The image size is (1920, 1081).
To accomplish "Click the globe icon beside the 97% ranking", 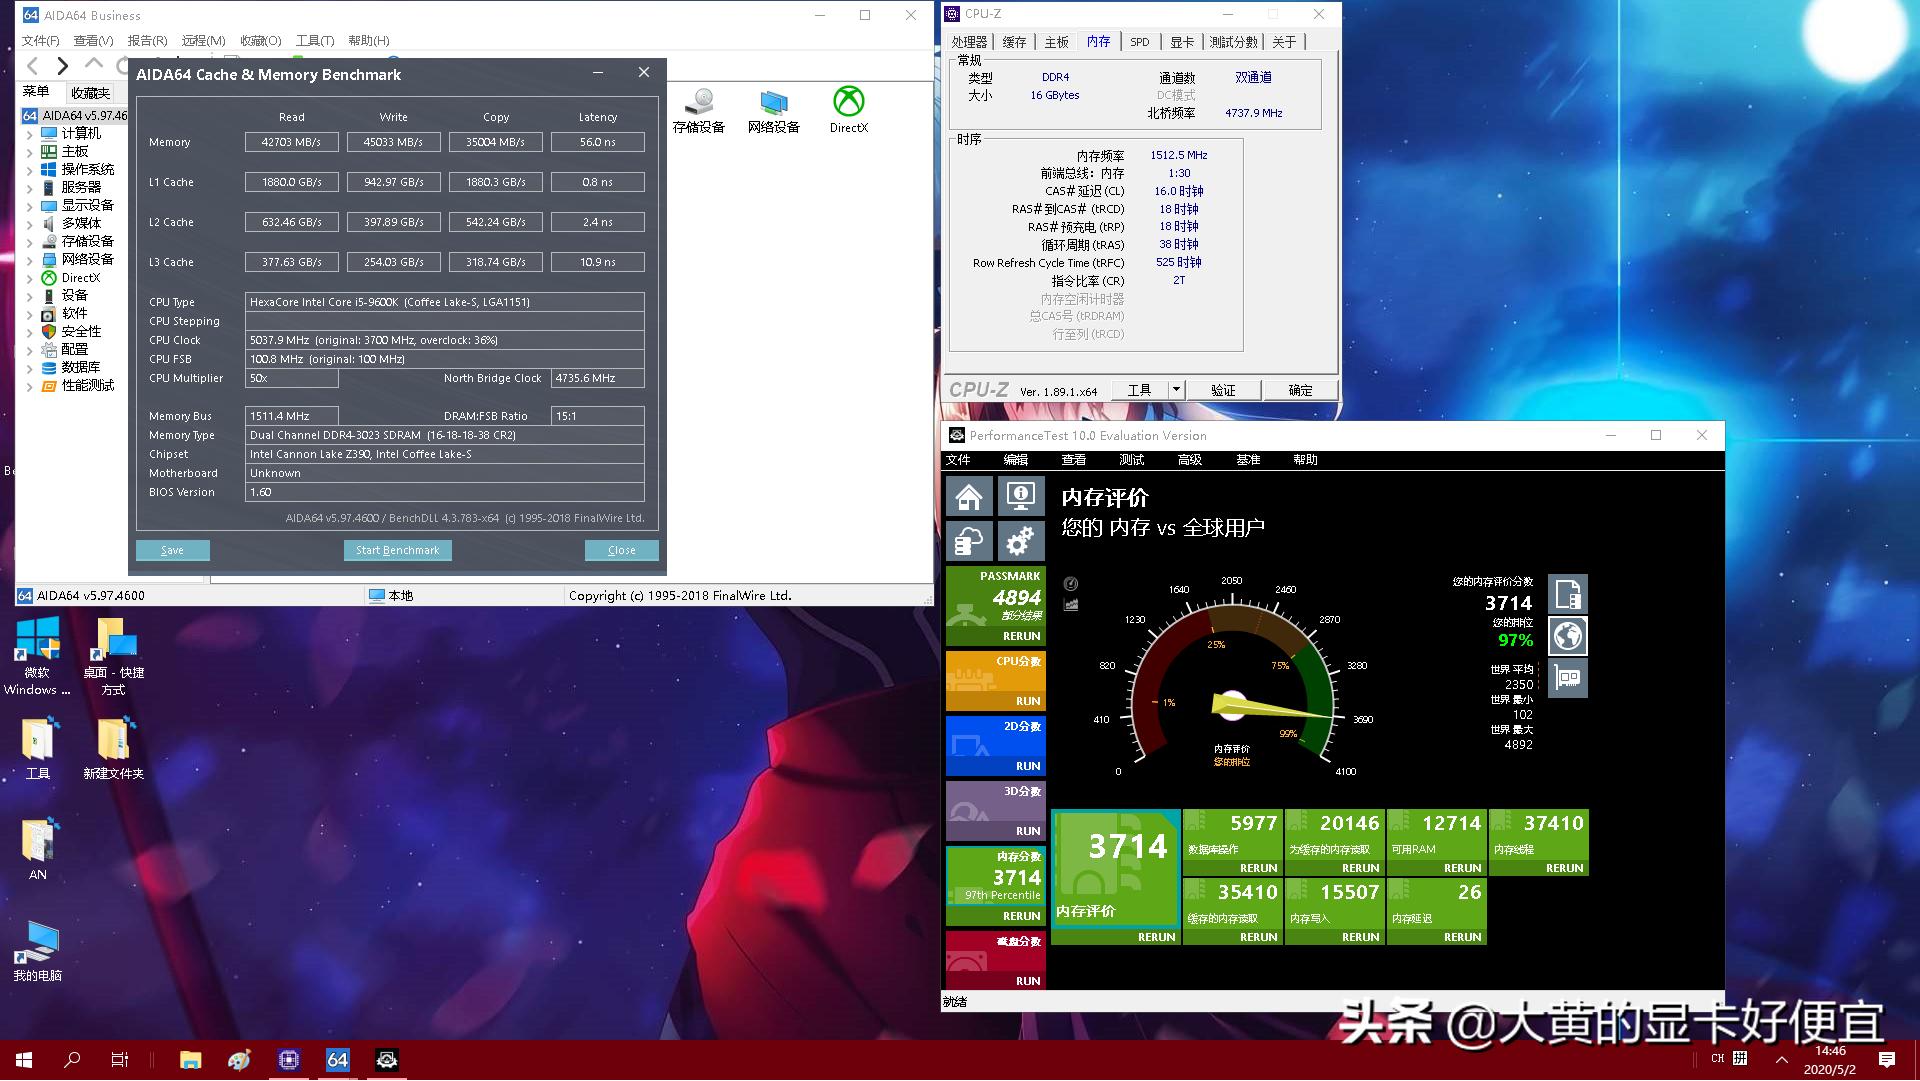I will 1567,635.
